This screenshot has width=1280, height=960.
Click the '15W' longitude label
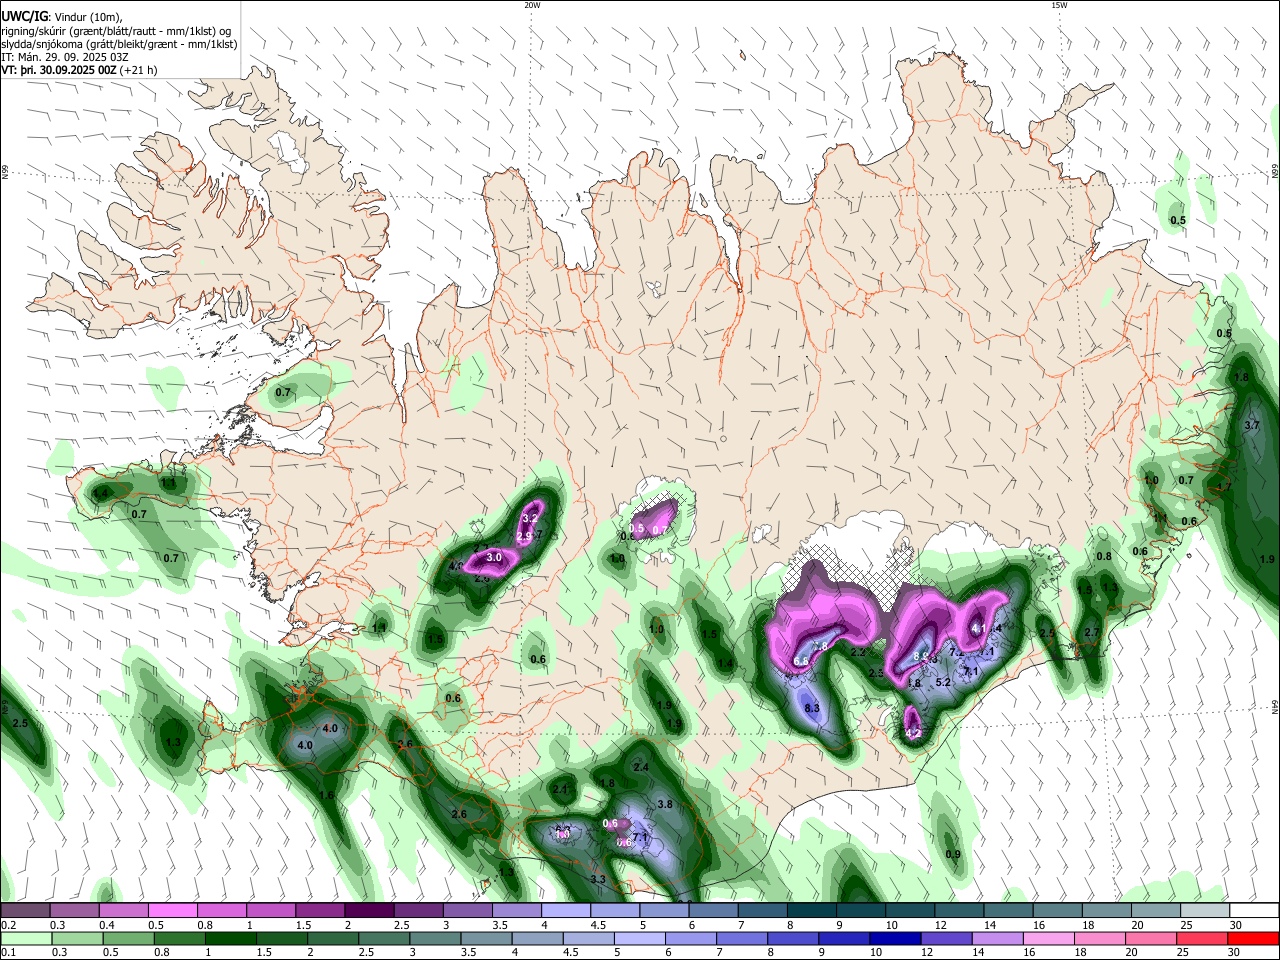point(1059,5)
